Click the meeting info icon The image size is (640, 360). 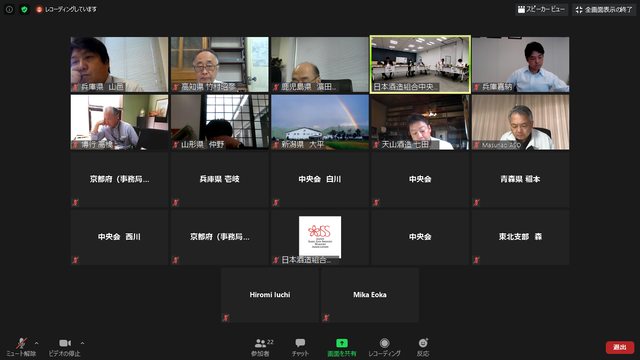coord(9,9)
